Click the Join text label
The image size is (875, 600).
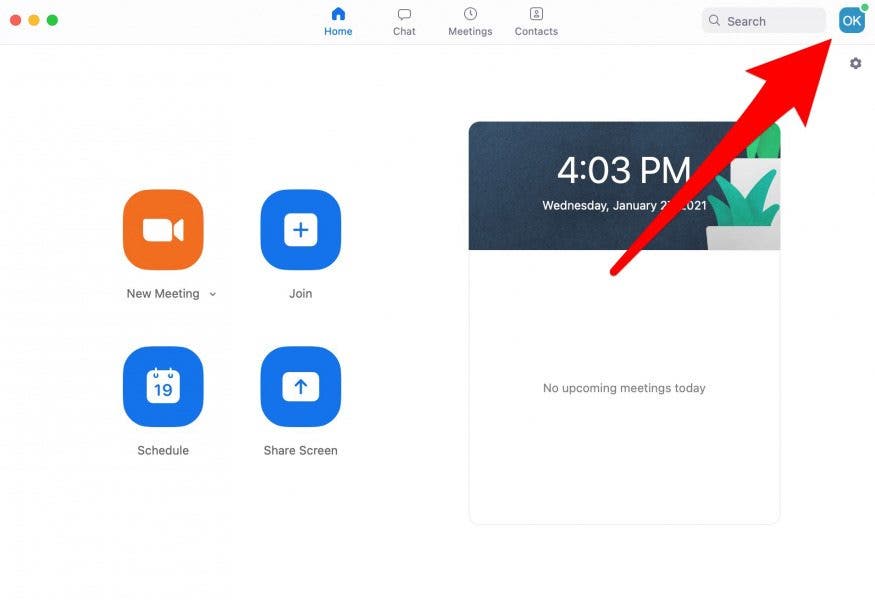(x=300, y=294)
